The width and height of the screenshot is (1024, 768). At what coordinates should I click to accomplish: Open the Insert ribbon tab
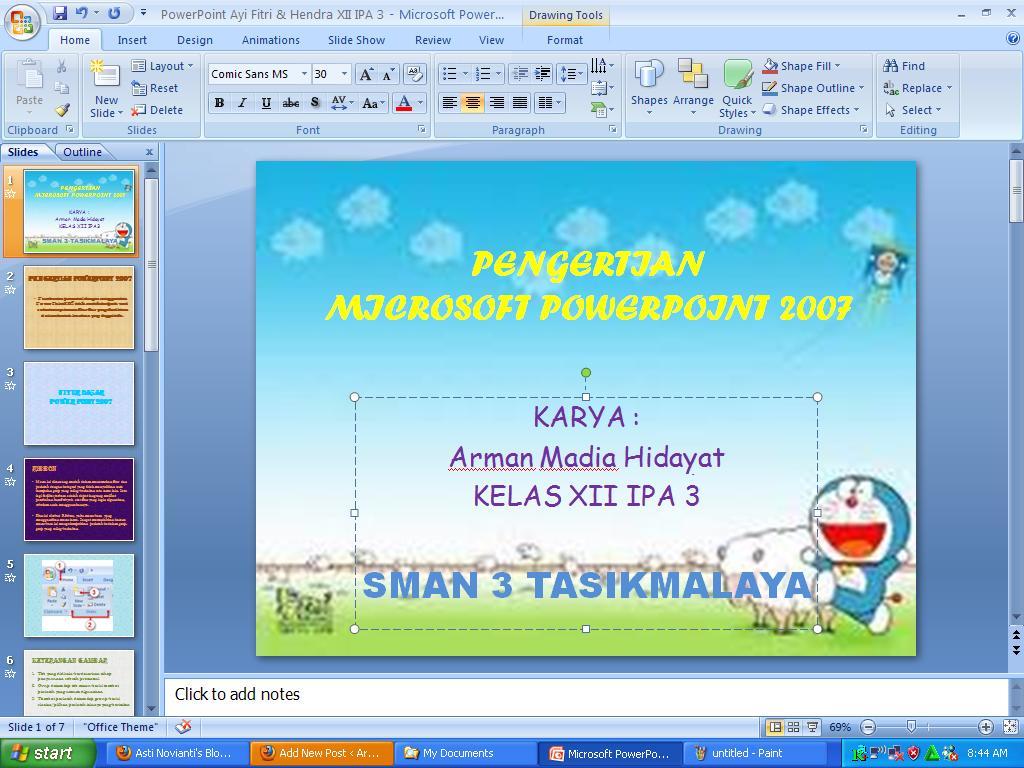point(132,40)
